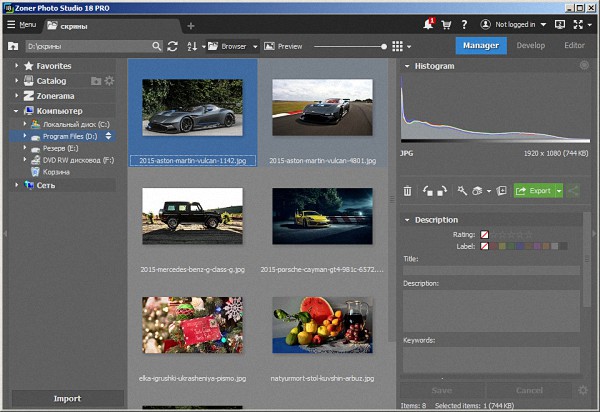The height and width of the screenshot is (412, 600).
Task: Open the shopping cart icon
Action: [x=446, y=25]
